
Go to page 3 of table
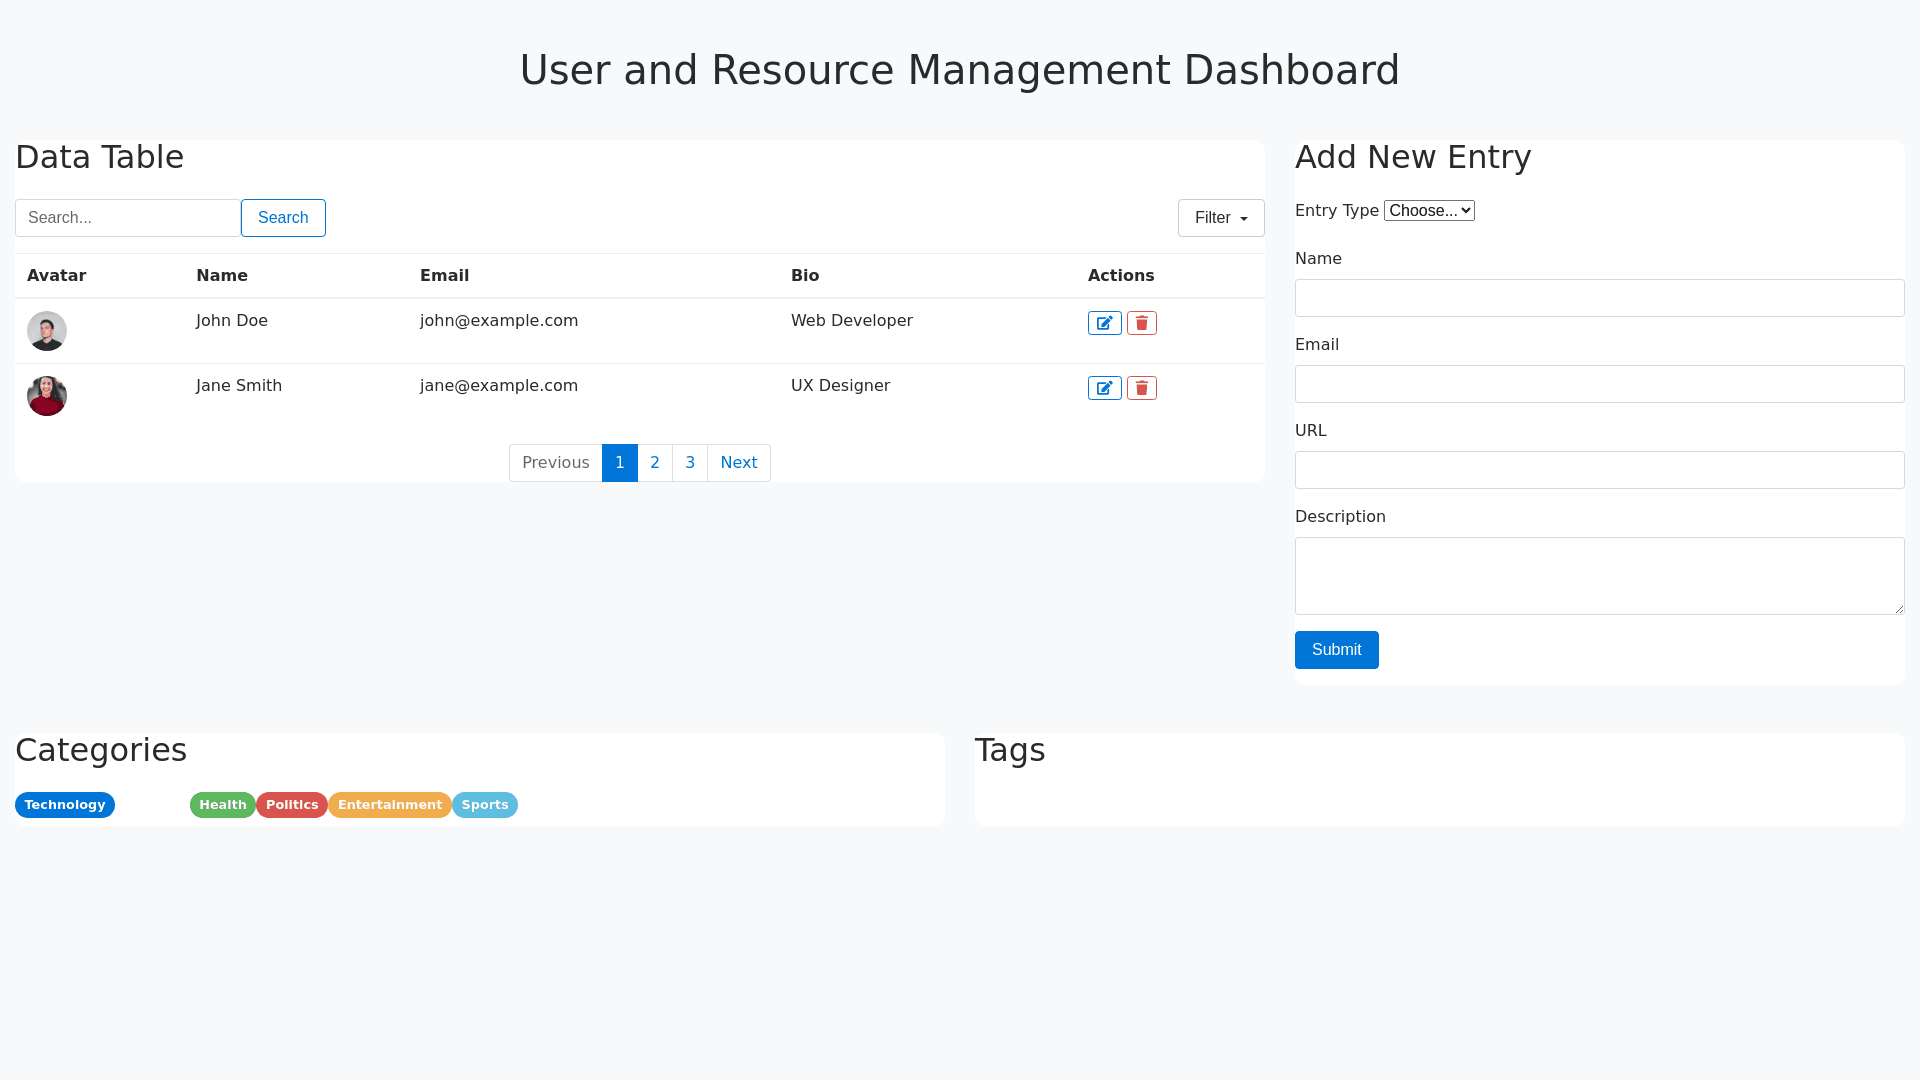click(690, 463)
